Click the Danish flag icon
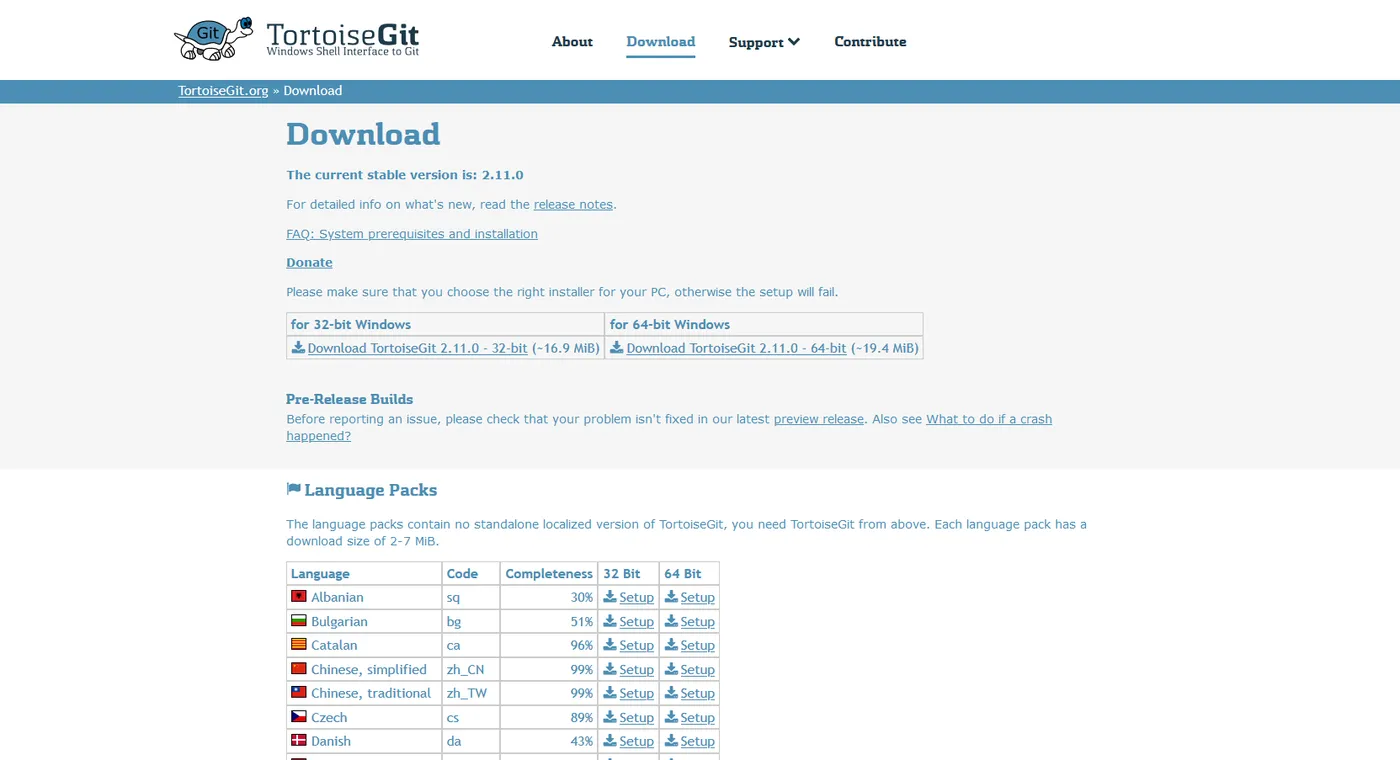 click(x=299, y=740)
